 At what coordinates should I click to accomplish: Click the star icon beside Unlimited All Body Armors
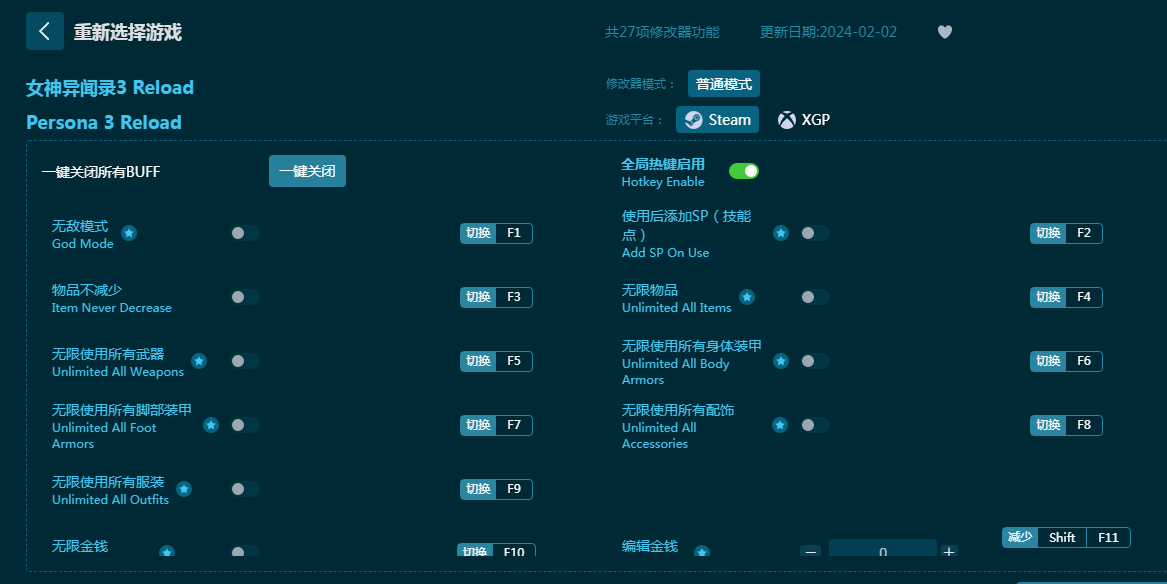coord(781,361)
